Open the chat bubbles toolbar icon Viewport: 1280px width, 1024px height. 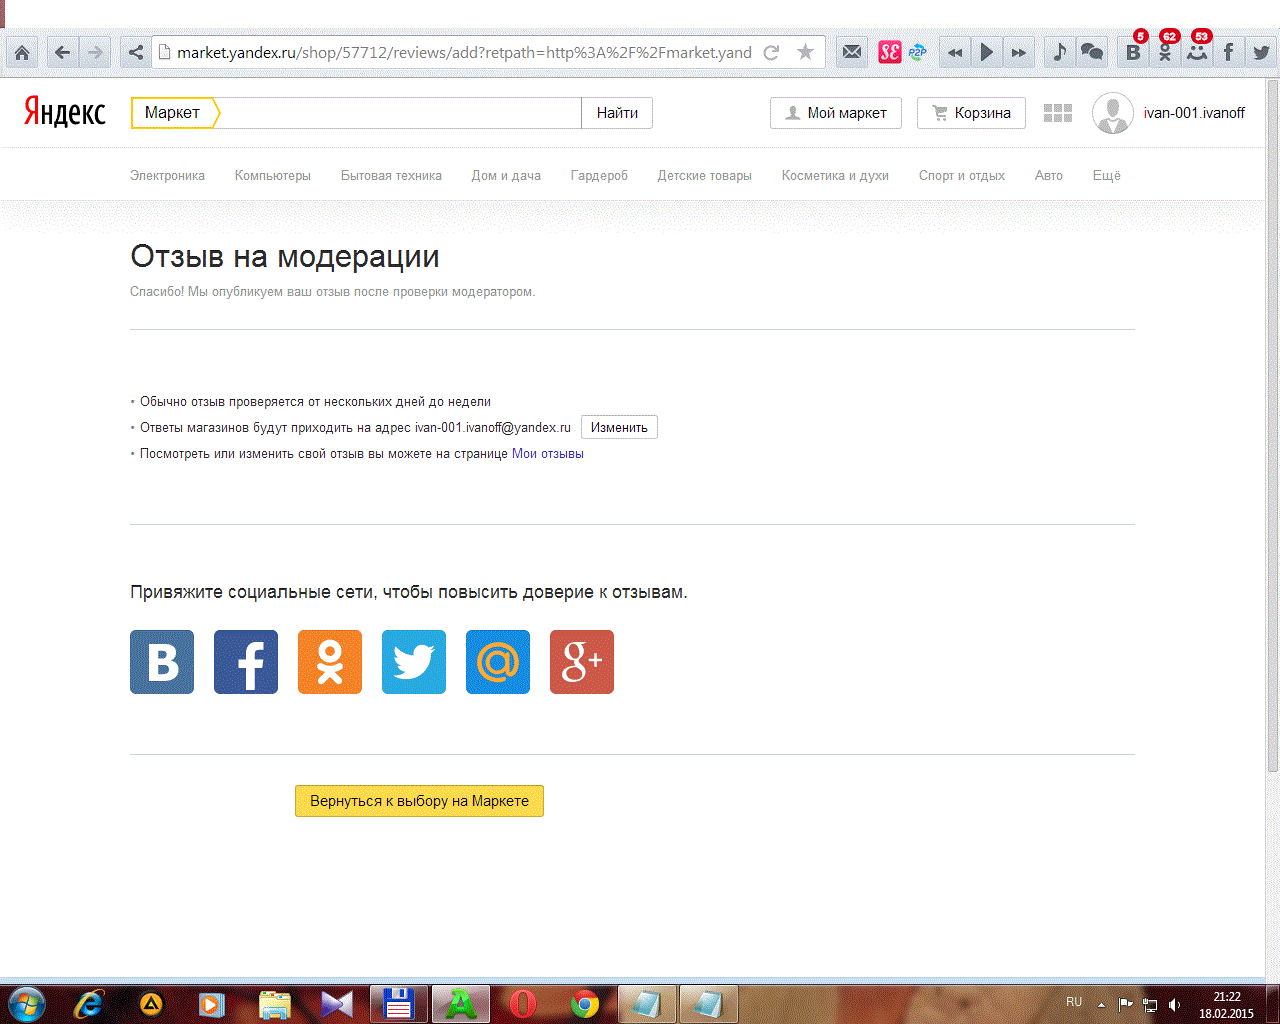[x=1092, y=52]
